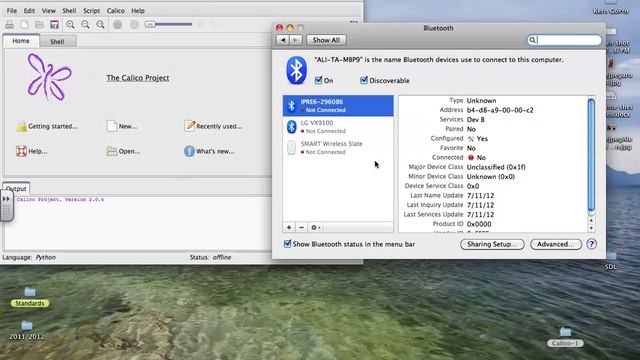Click the Bluetooth help question mark button
Screen dimensions: 640x360
(591, 244)
